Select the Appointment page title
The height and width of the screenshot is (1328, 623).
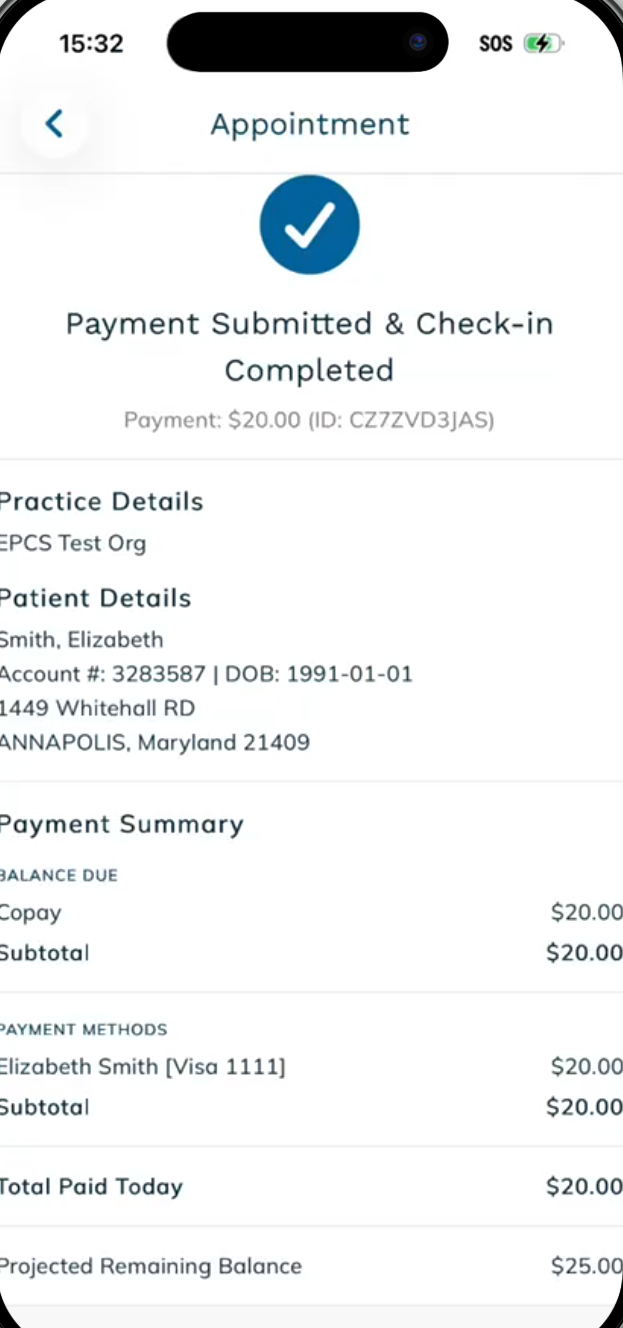click(310, 124)
